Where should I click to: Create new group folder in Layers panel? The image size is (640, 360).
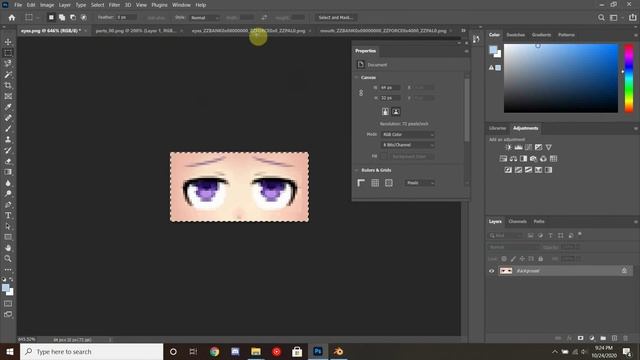(x=603, y=338)
